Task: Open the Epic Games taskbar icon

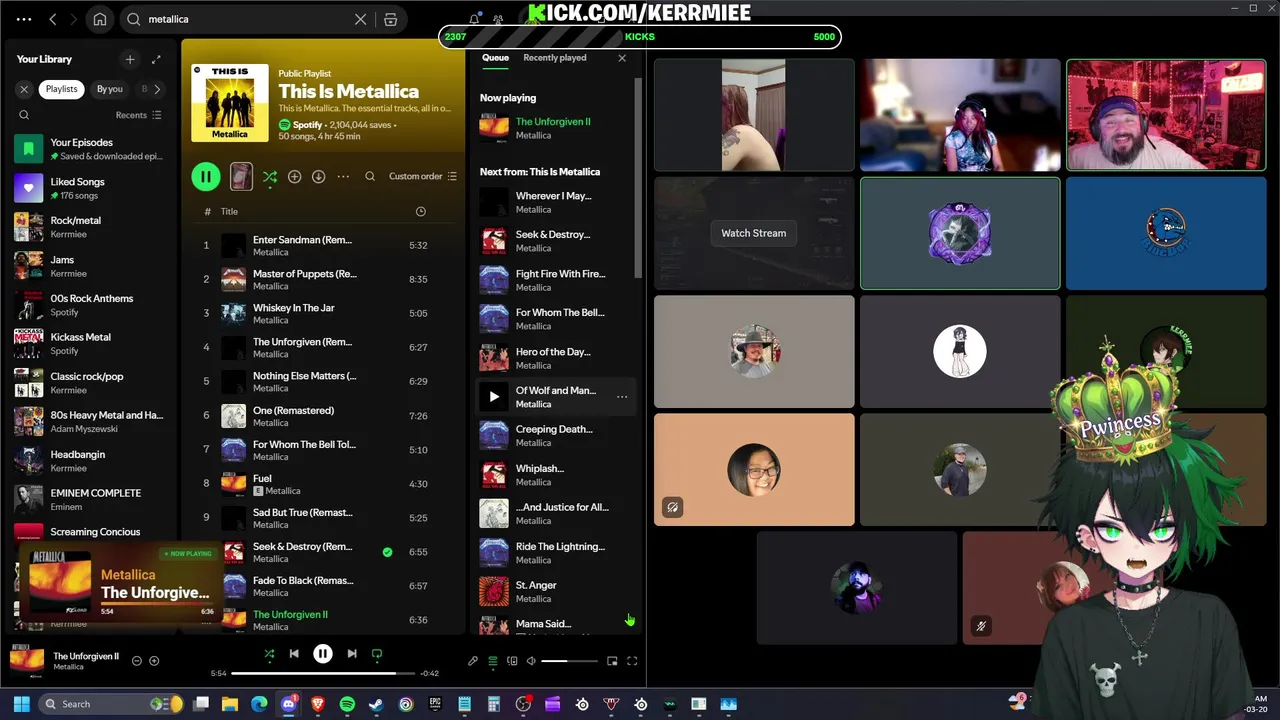Action: (x=435, y=704)
